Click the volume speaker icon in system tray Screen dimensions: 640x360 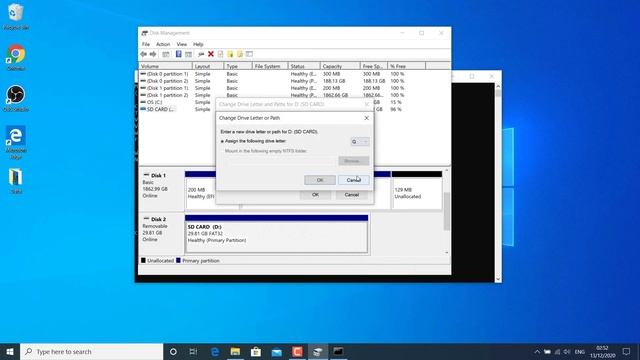click(x=567, y=351)
